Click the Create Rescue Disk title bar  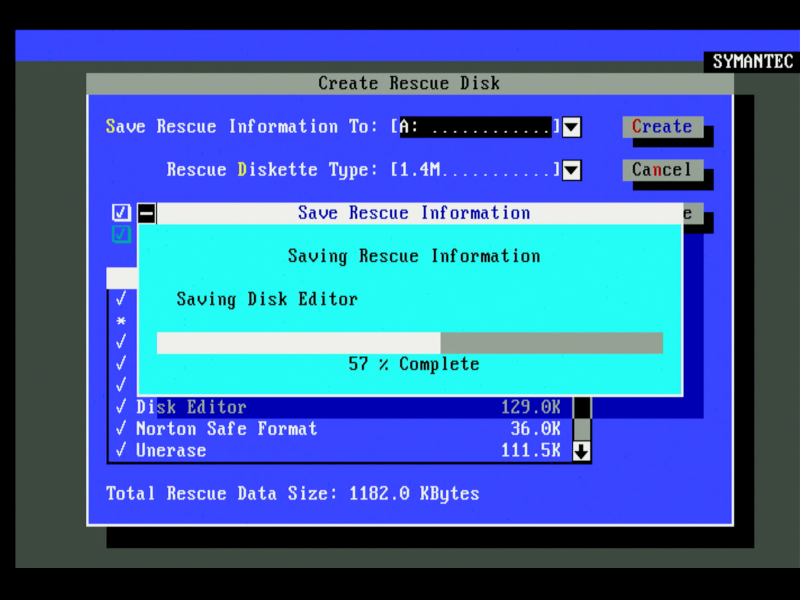[x=410, y=83]
